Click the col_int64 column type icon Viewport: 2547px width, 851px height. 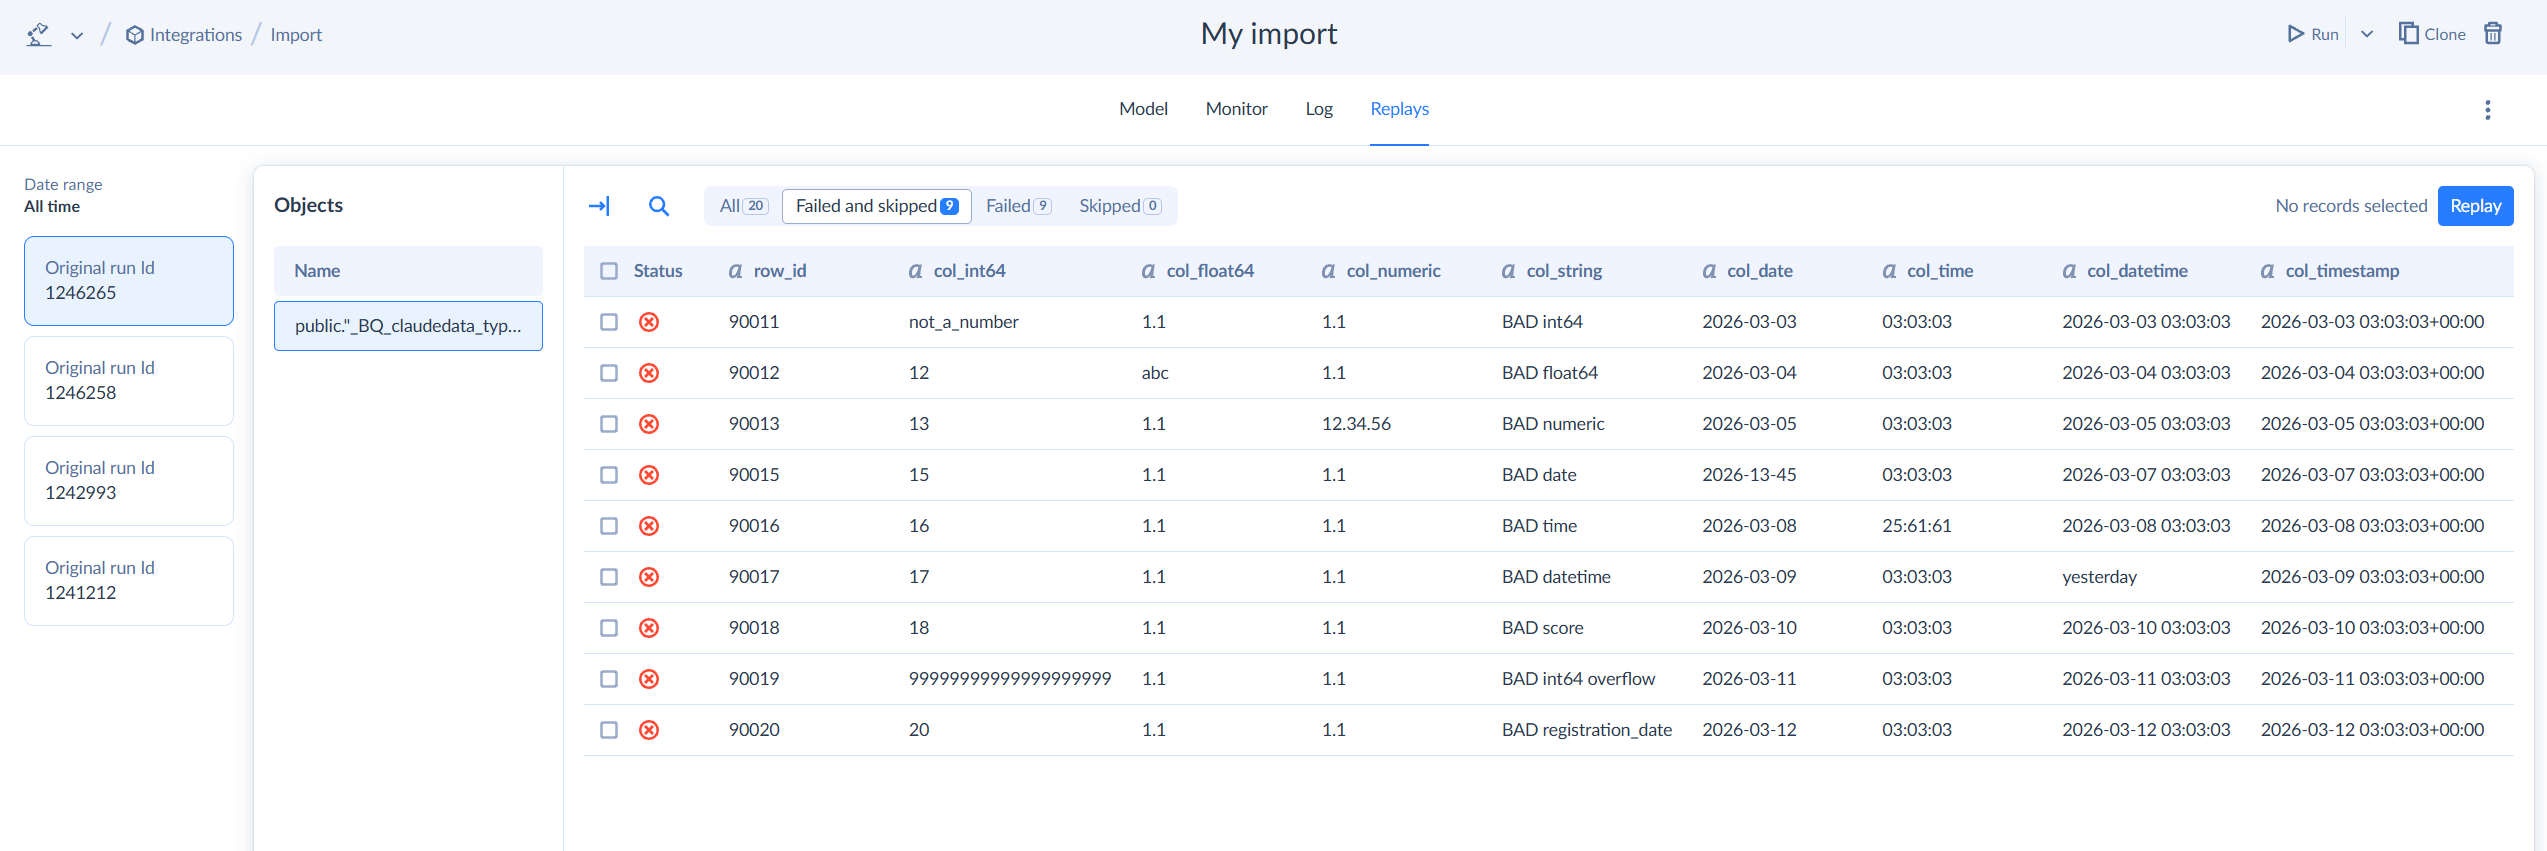pos(916,271)
